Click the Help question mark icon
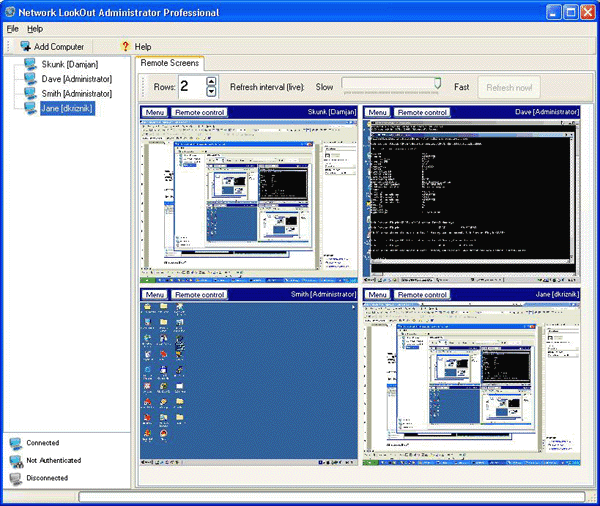The image size is (600, 506). (x=125, y=46)
